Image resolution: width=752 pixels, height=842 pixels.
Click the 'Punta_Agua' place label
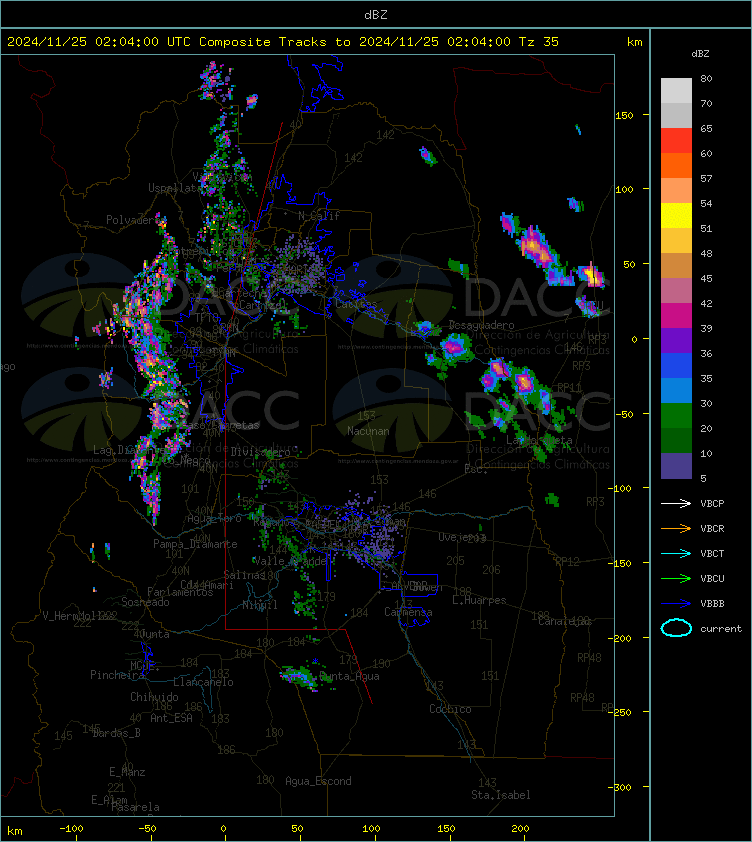pos(350,676)
